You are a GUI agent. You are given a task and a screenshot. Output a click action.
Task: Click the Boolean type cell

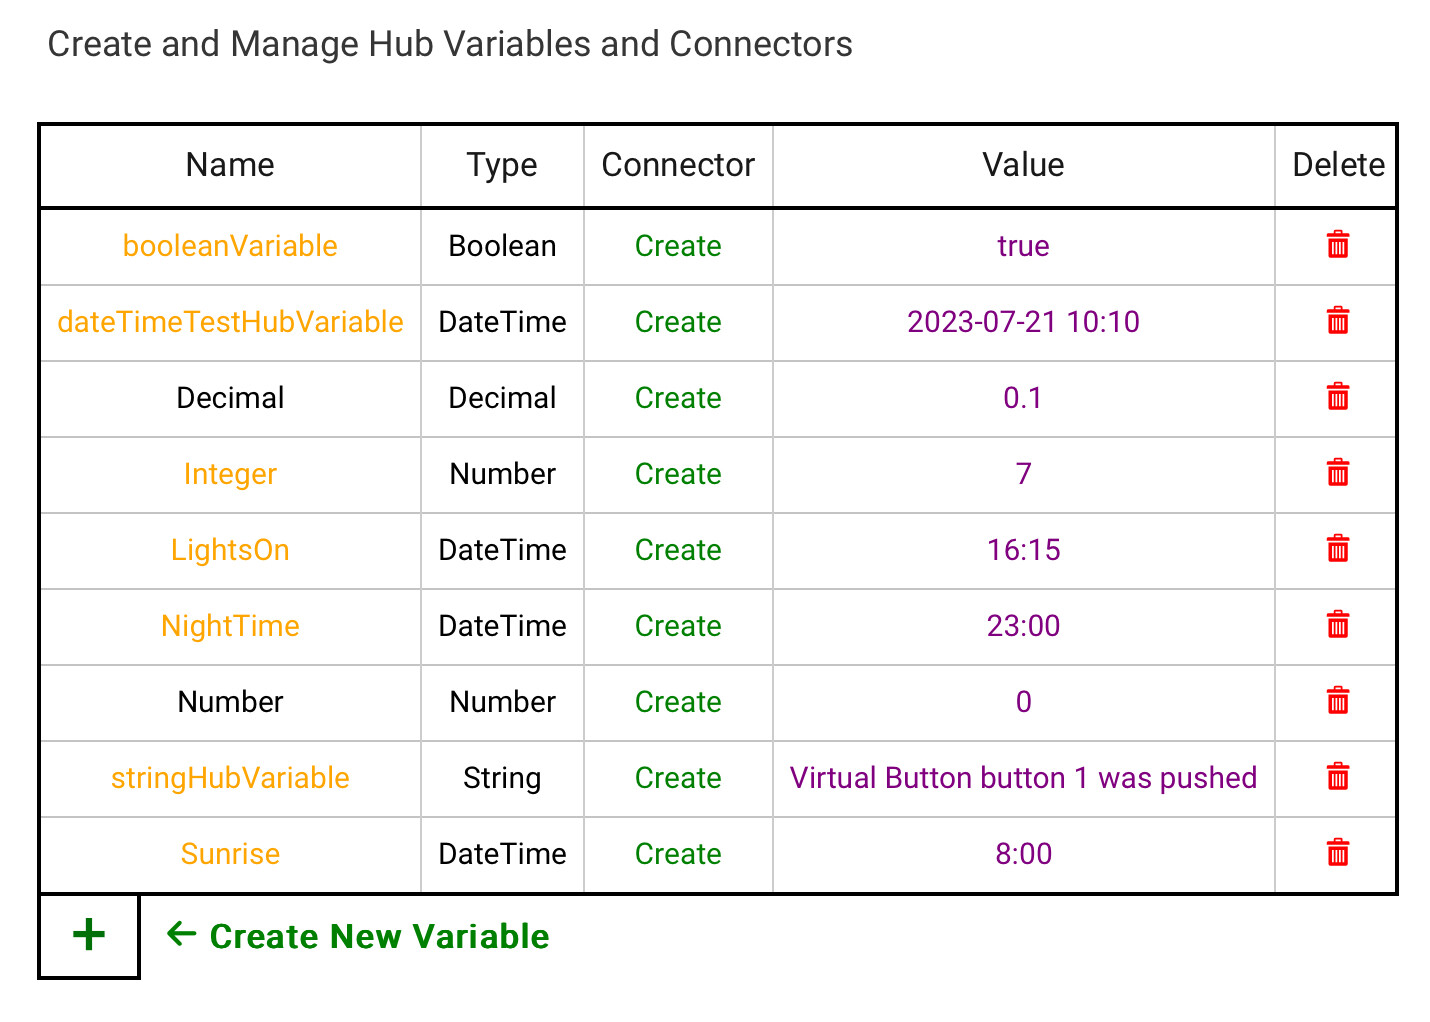coord(502,246)
